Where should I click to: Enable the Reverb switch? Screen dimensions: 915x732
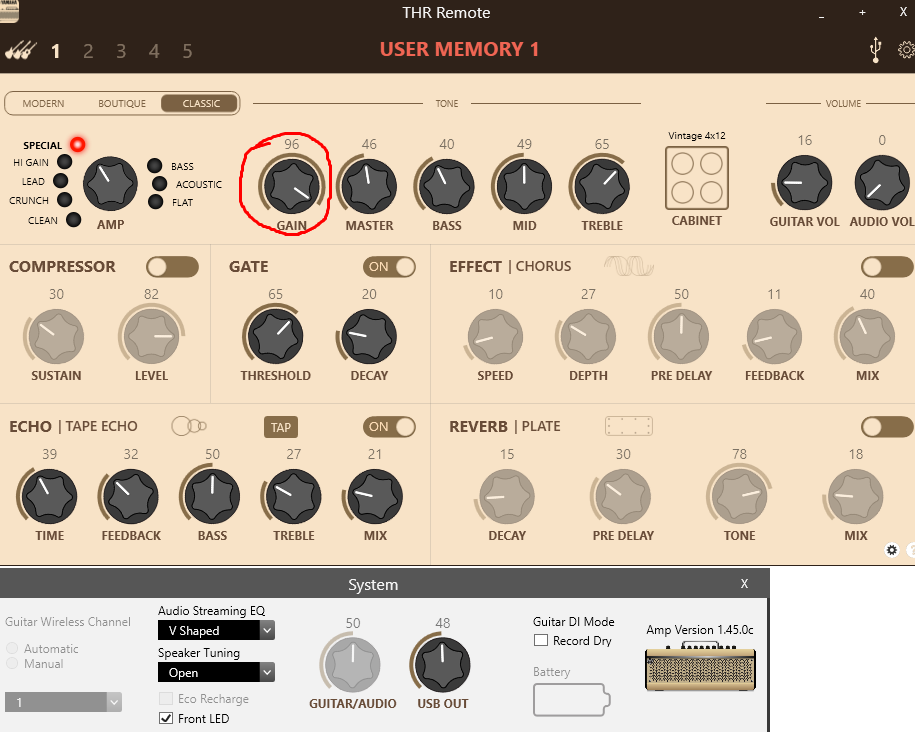click(x=887, y=427)
